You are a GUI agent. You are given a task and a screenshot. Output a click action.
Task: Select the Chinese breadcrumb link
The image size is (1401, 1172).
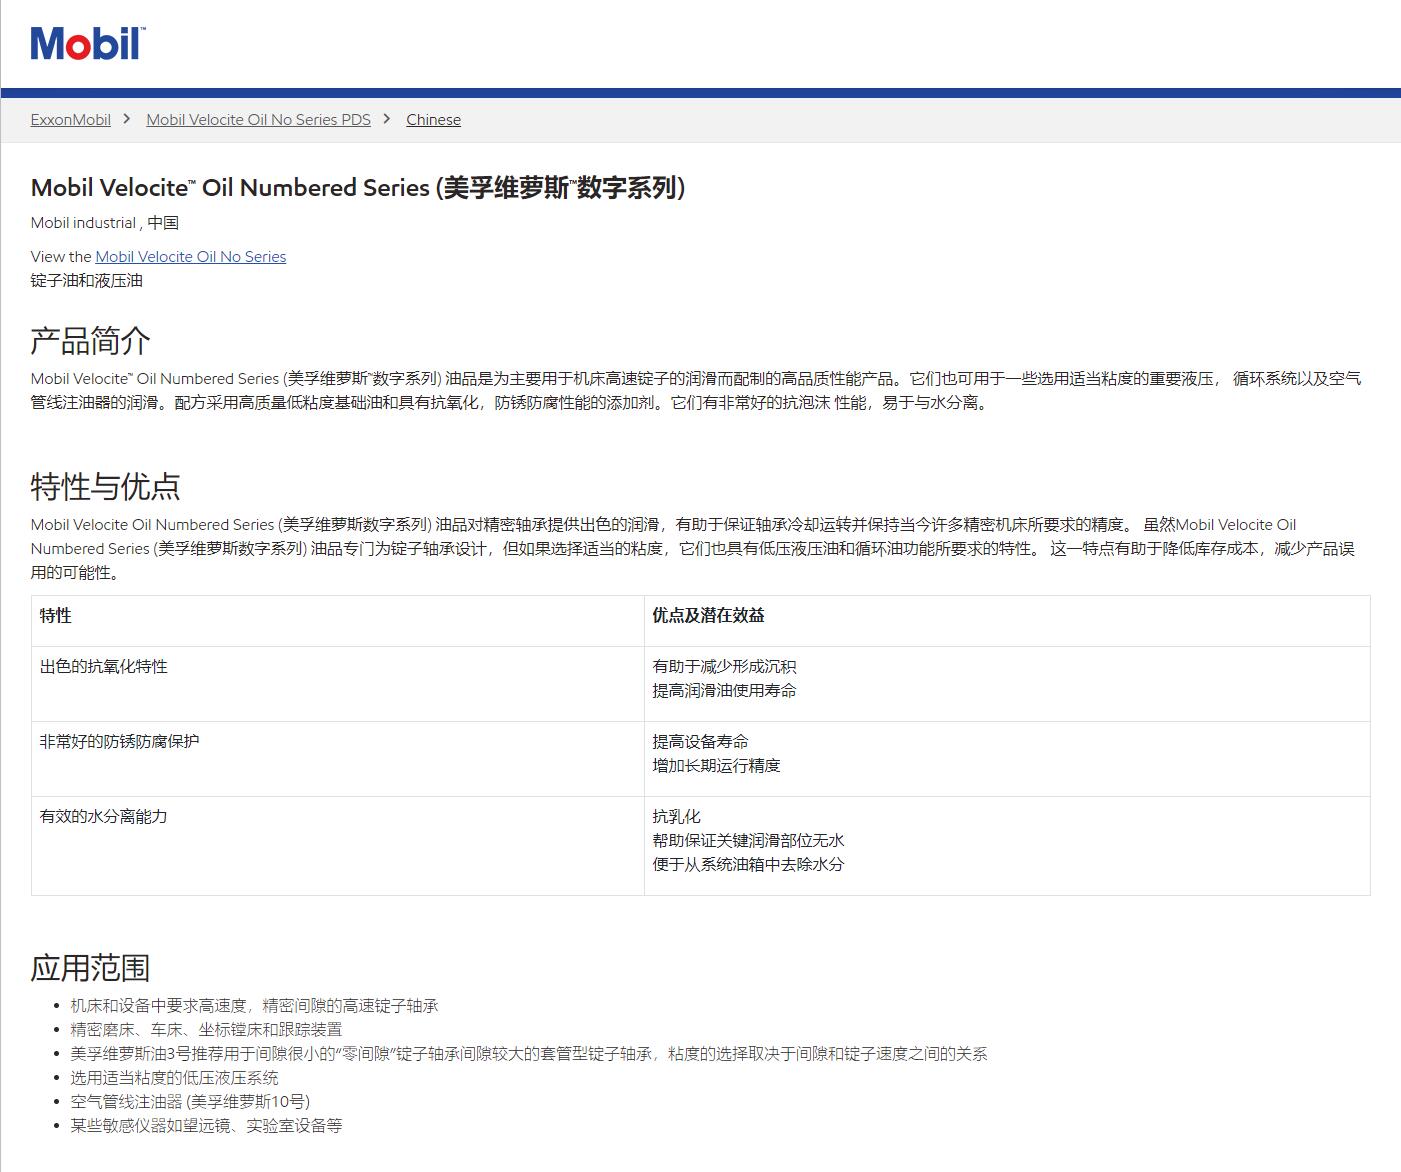(x=433, y=119)
